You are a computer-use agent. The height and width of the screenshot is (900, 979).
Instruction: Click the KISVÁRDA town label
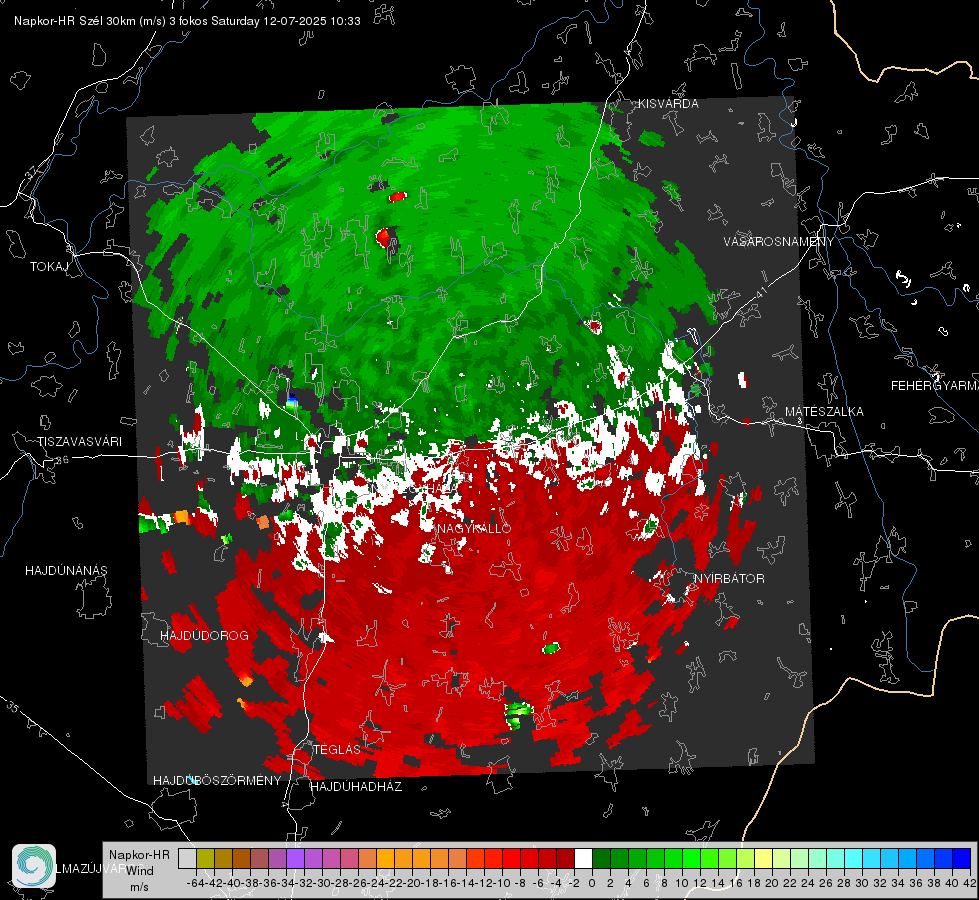point(668,104)
